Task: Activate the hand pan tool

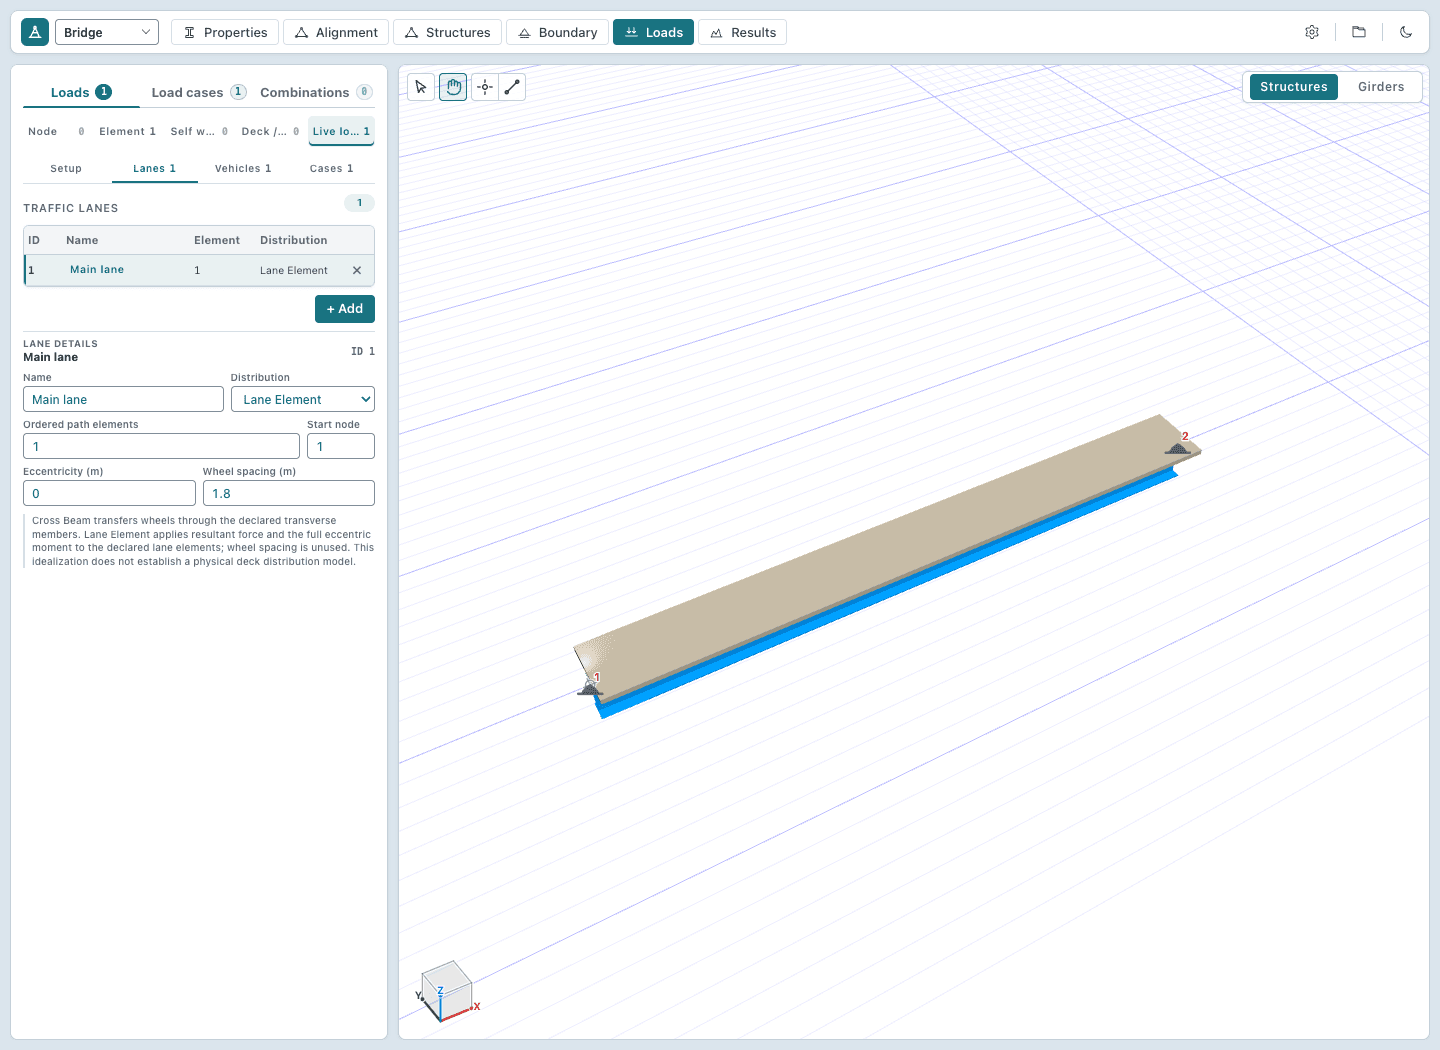Action: pyautogui.click(x=453, y=87)
